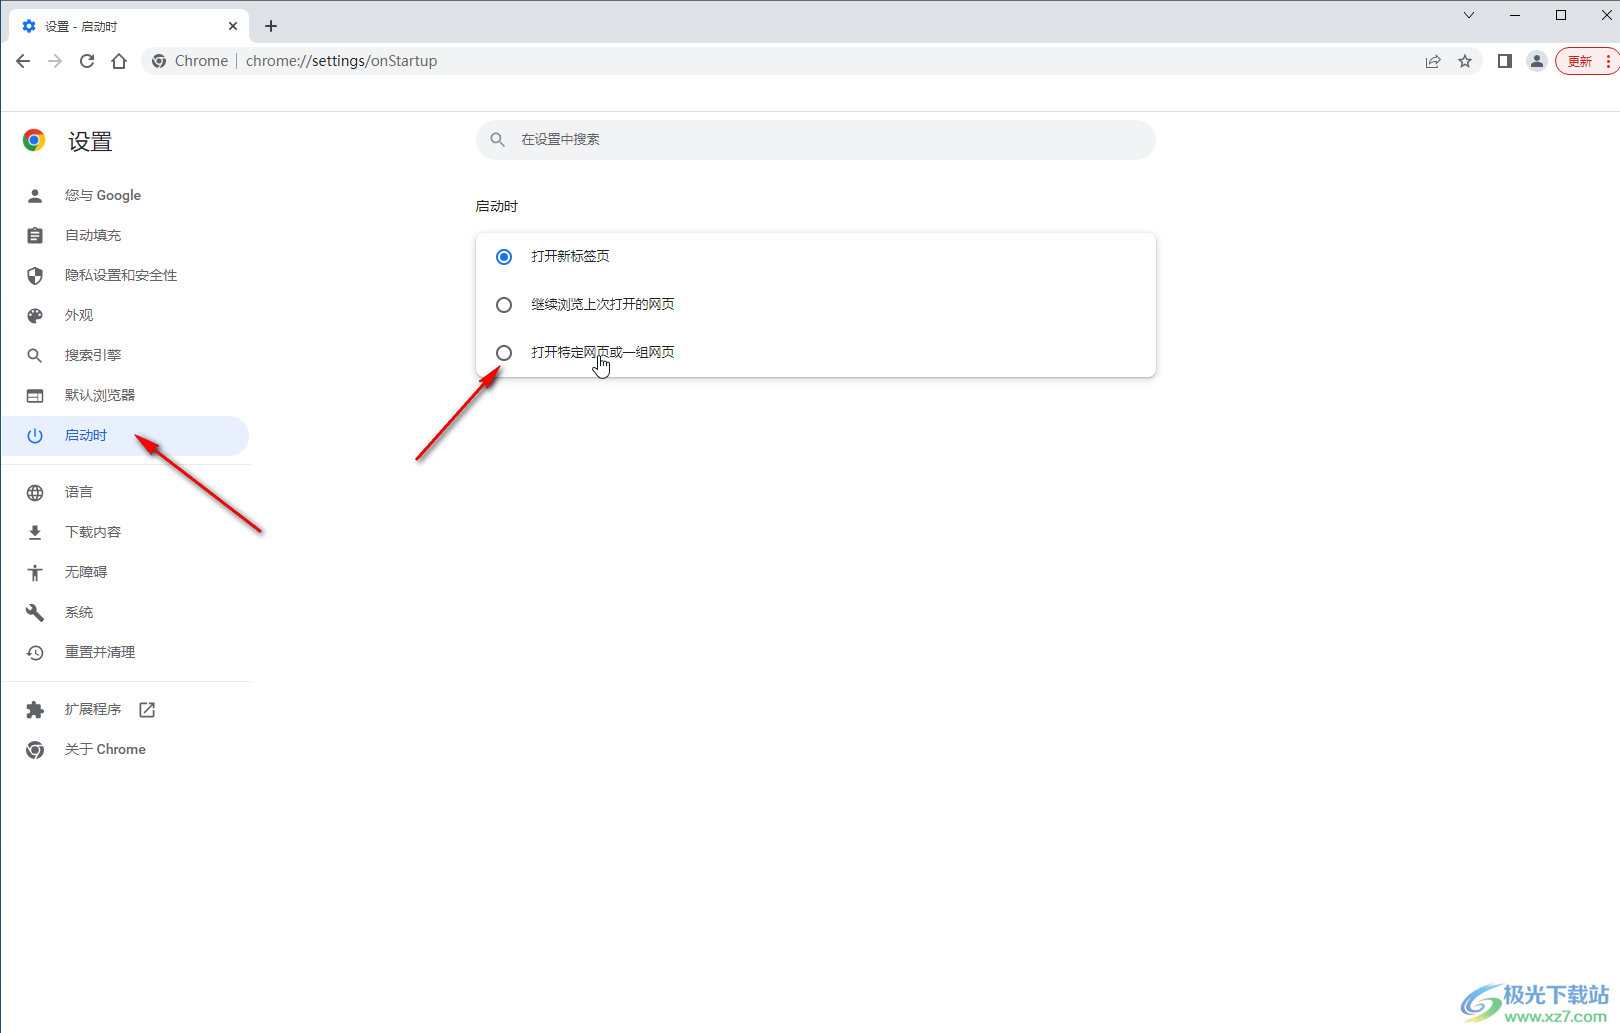Screen dimensions: 1620x1033
Task: Open the side panel icon
Action: [x=1504, y=61]
